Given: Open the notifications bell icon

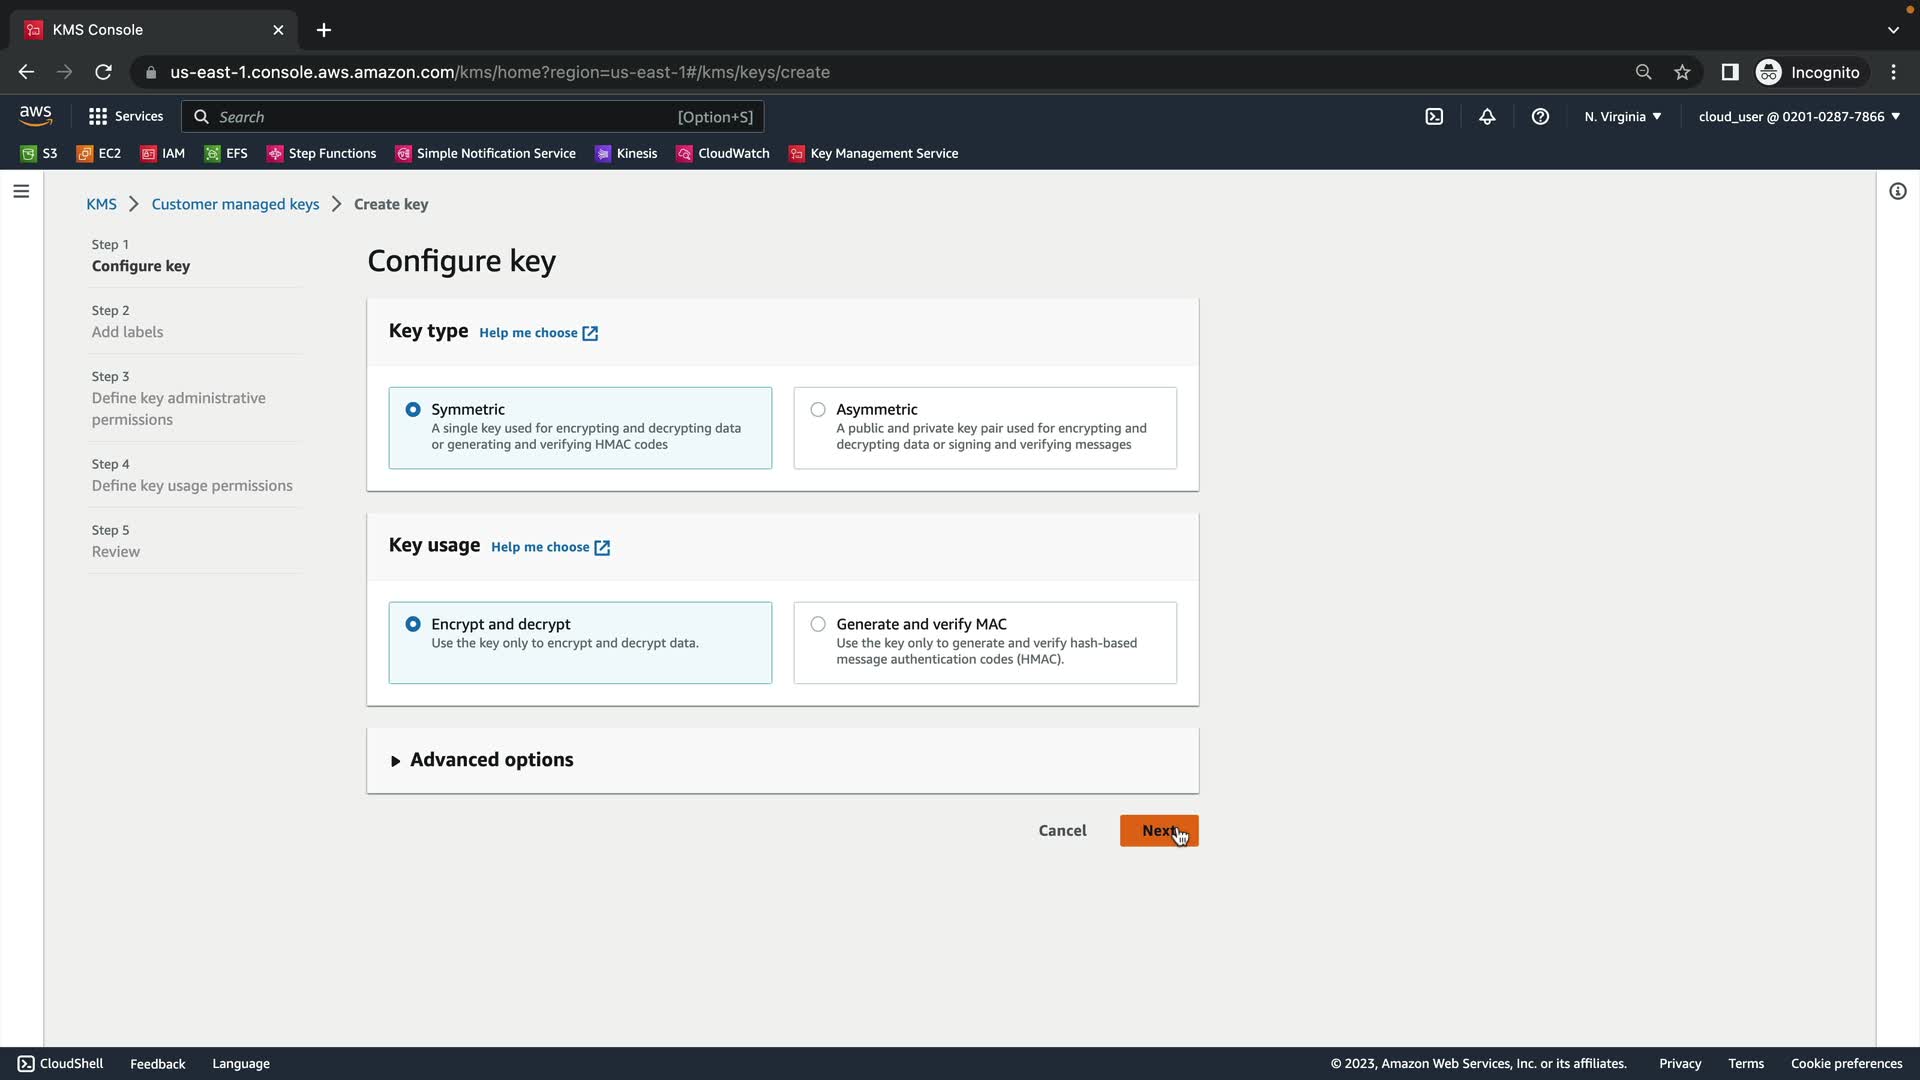Looking at the screenshot, I should point(1487,117).
